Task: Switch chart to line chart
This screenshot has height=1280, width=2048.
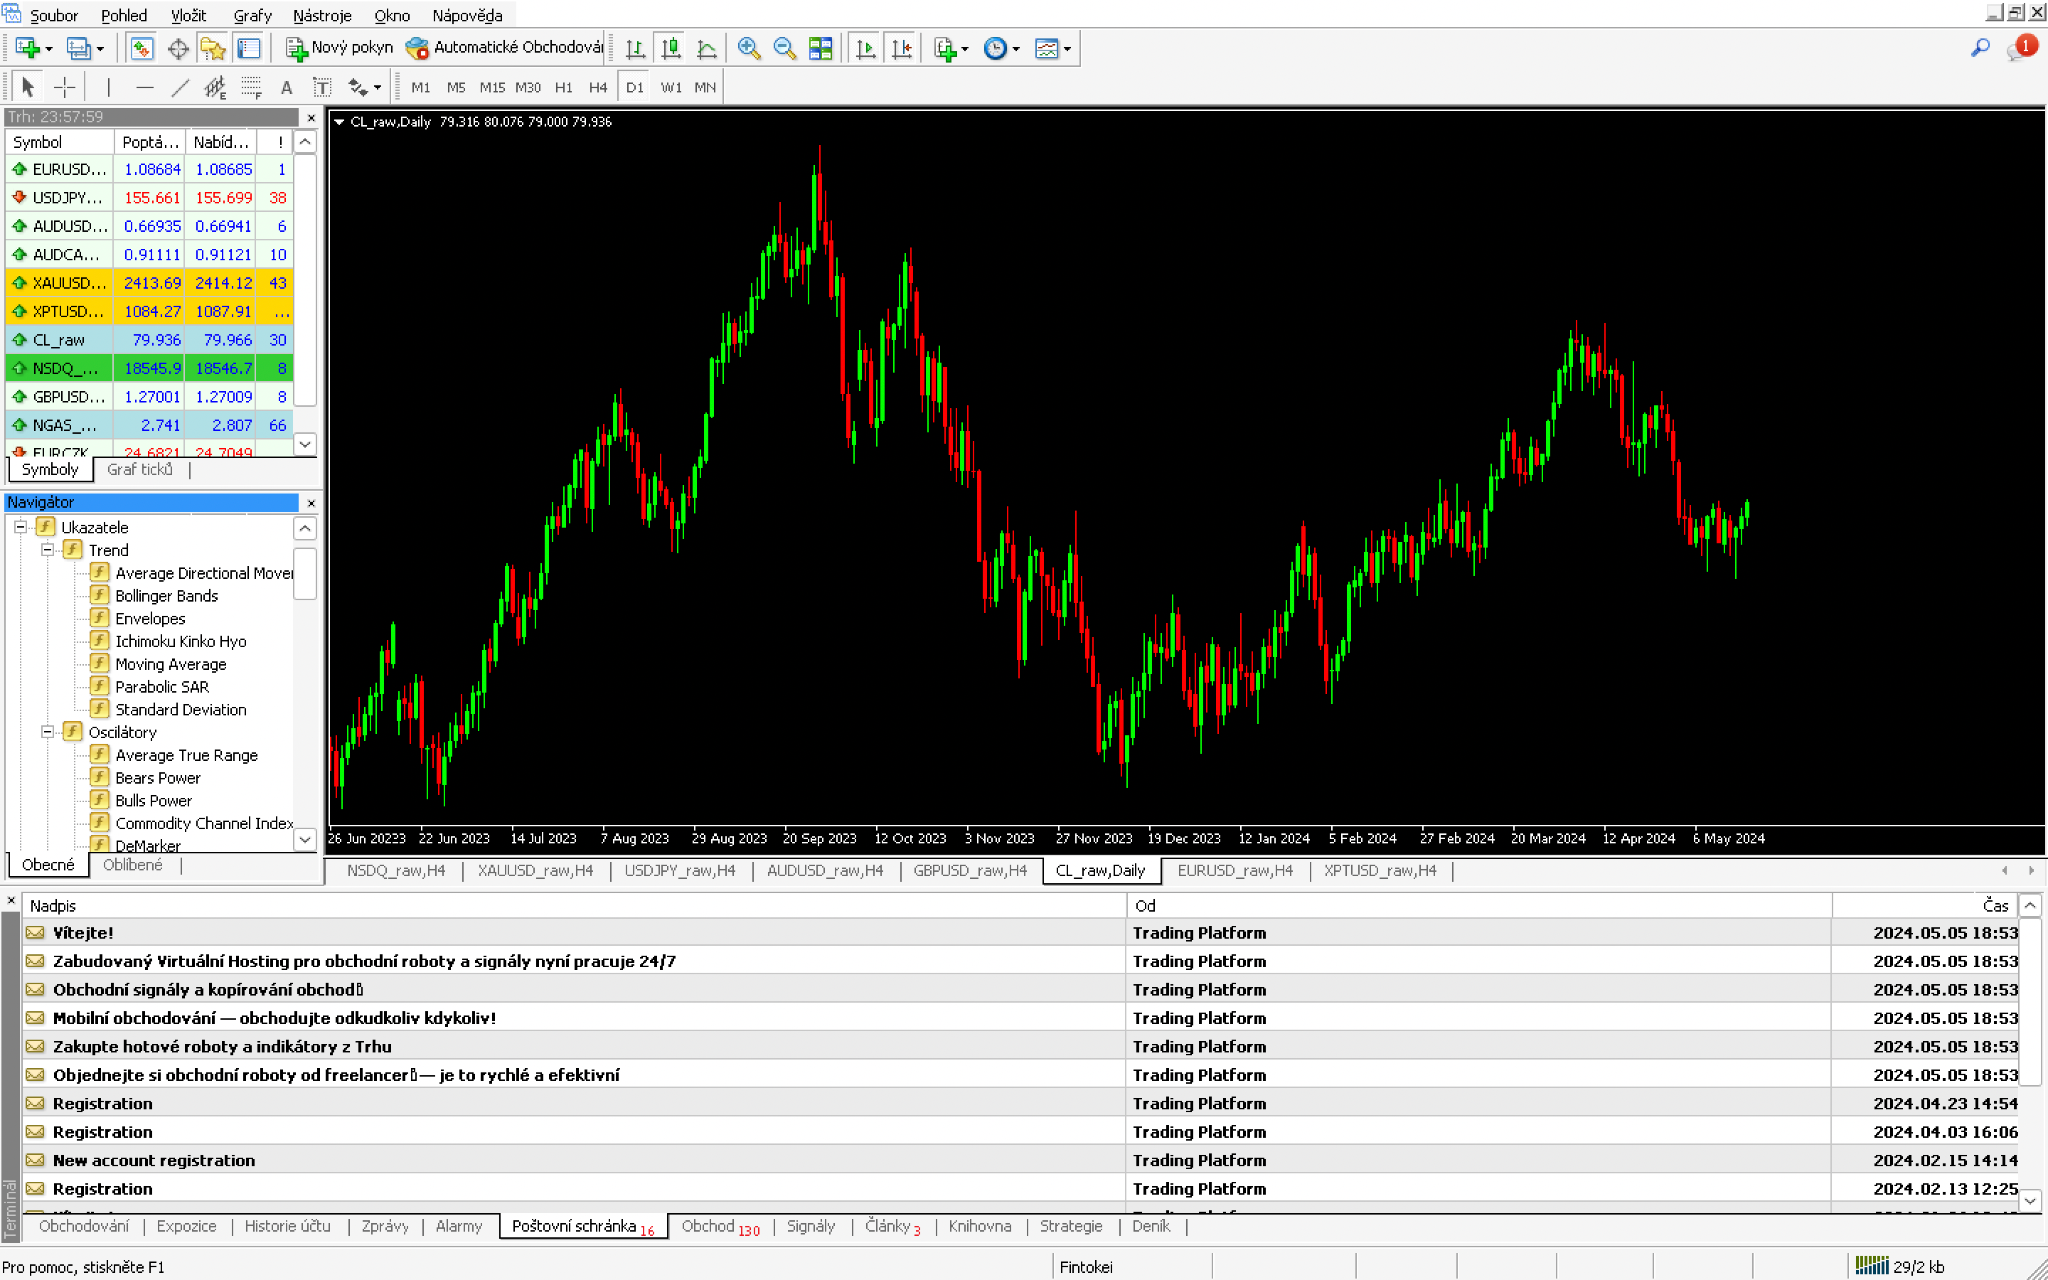Action: [706, 48]
